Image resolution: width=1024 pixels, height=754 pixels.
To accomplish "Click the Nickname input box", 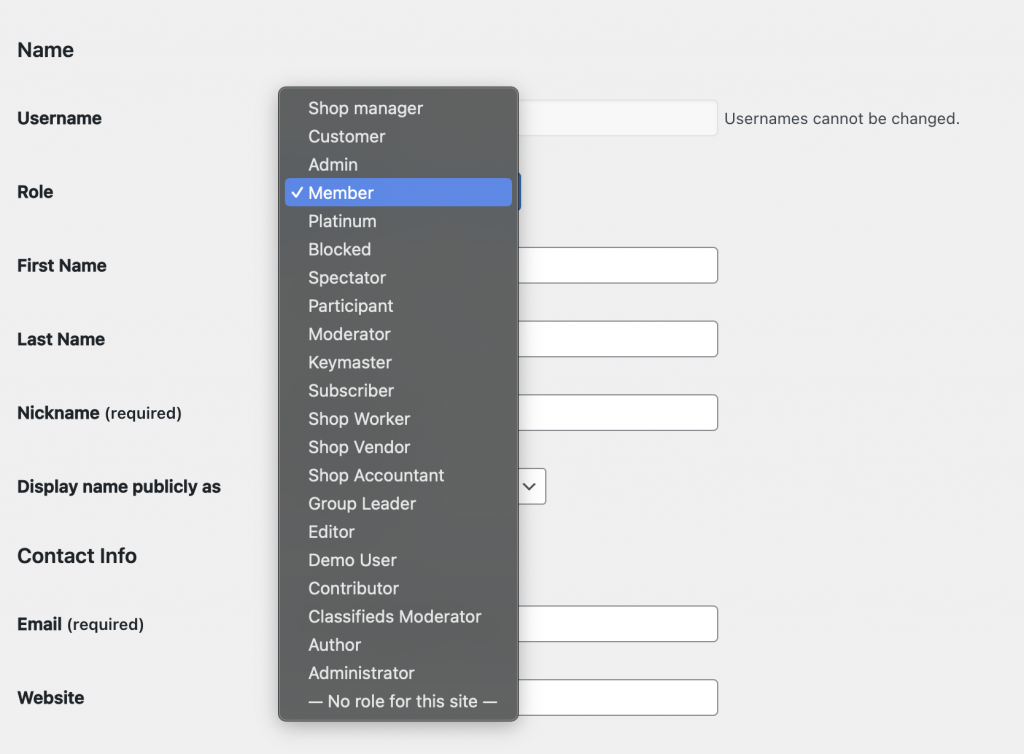I will pos(617,412).
